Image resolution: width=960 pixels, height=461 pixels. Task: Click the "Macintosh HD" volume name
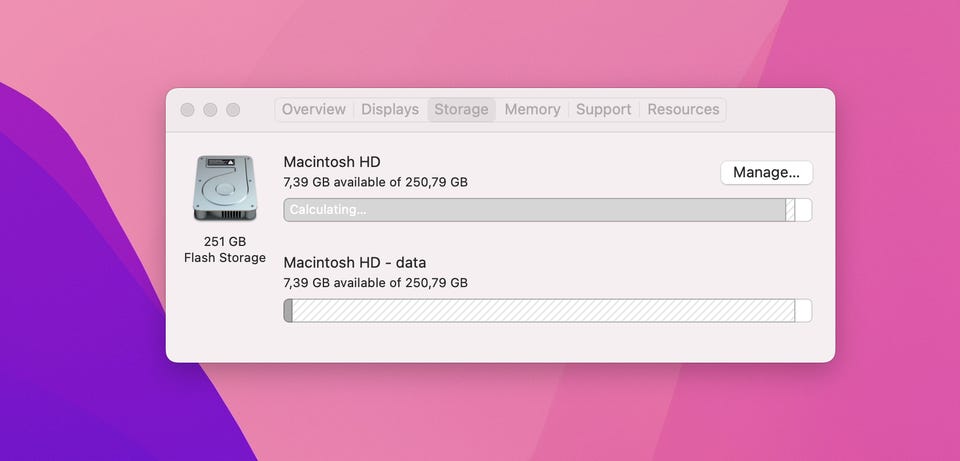coord(332,162)
